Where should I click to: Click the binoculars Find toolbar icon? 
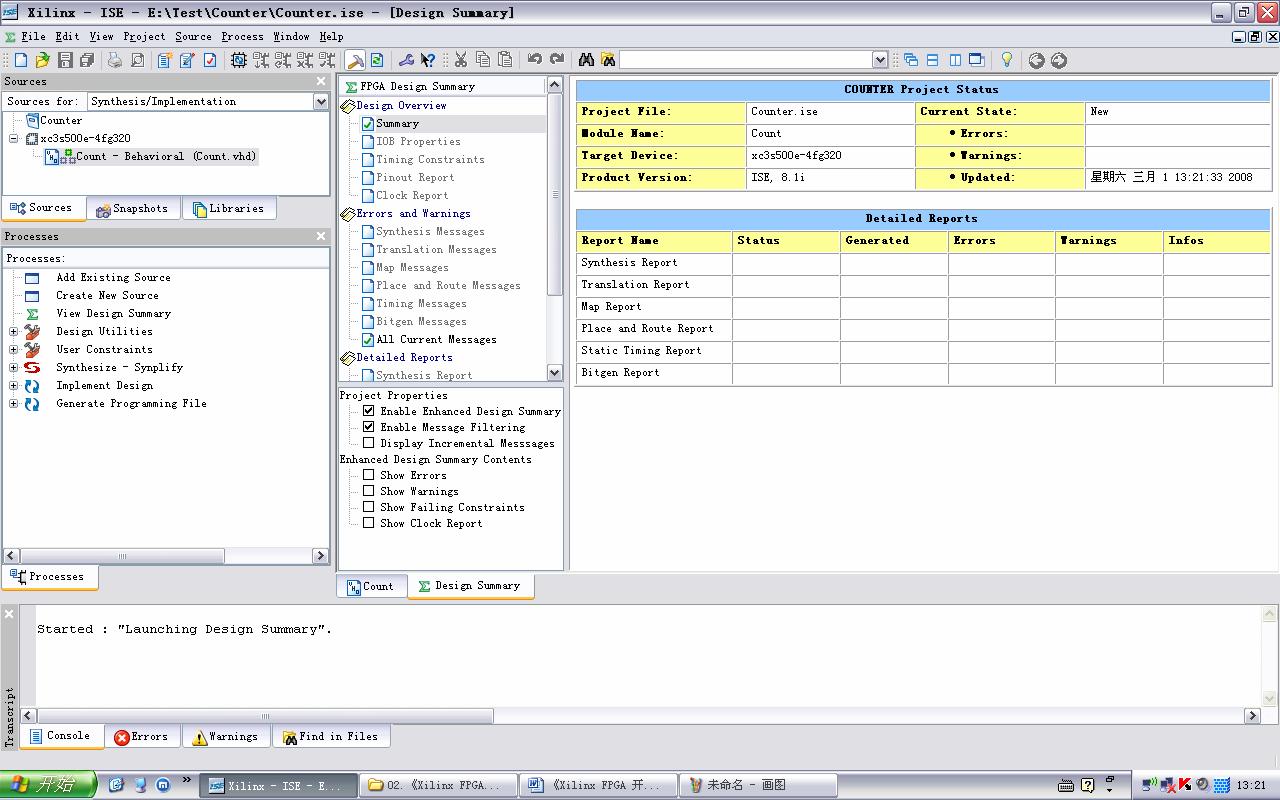[586, 60]
